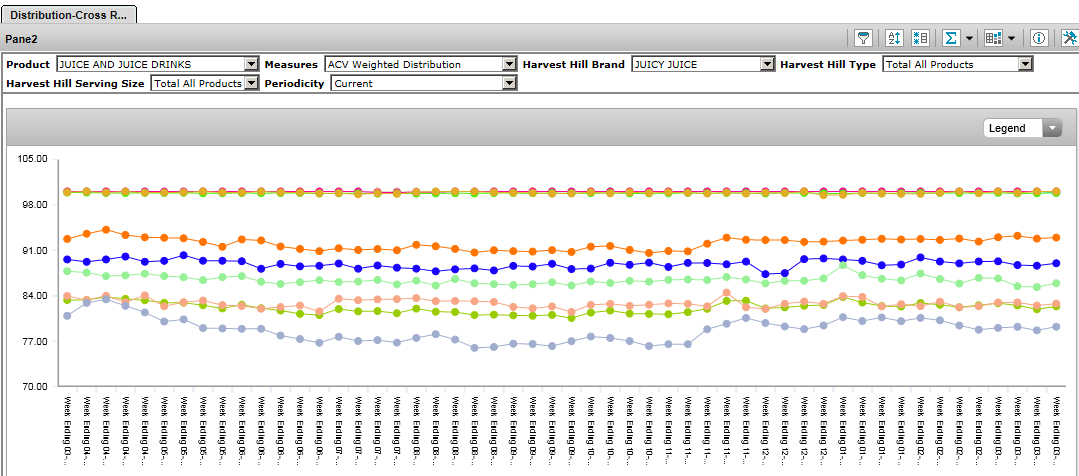
Task: Click the first data point on the dark blue line
Action: click(67, 259)
